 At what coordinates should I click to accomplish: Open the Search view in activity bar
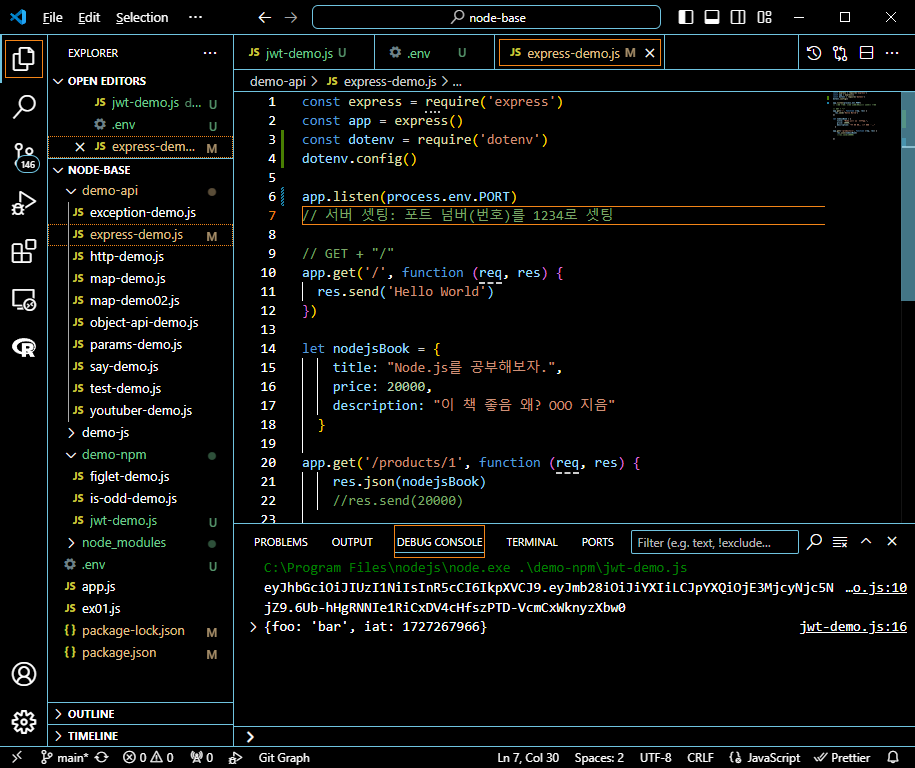(x=24, y=106)
